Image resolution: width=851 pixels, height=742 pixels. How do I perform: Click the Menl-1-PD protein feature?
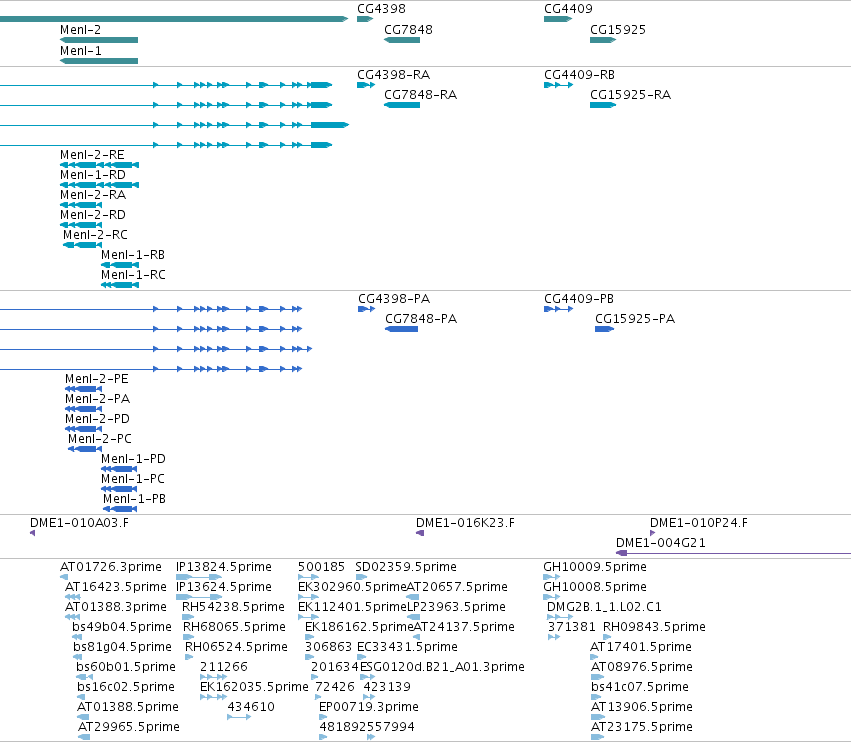(119, 469)
